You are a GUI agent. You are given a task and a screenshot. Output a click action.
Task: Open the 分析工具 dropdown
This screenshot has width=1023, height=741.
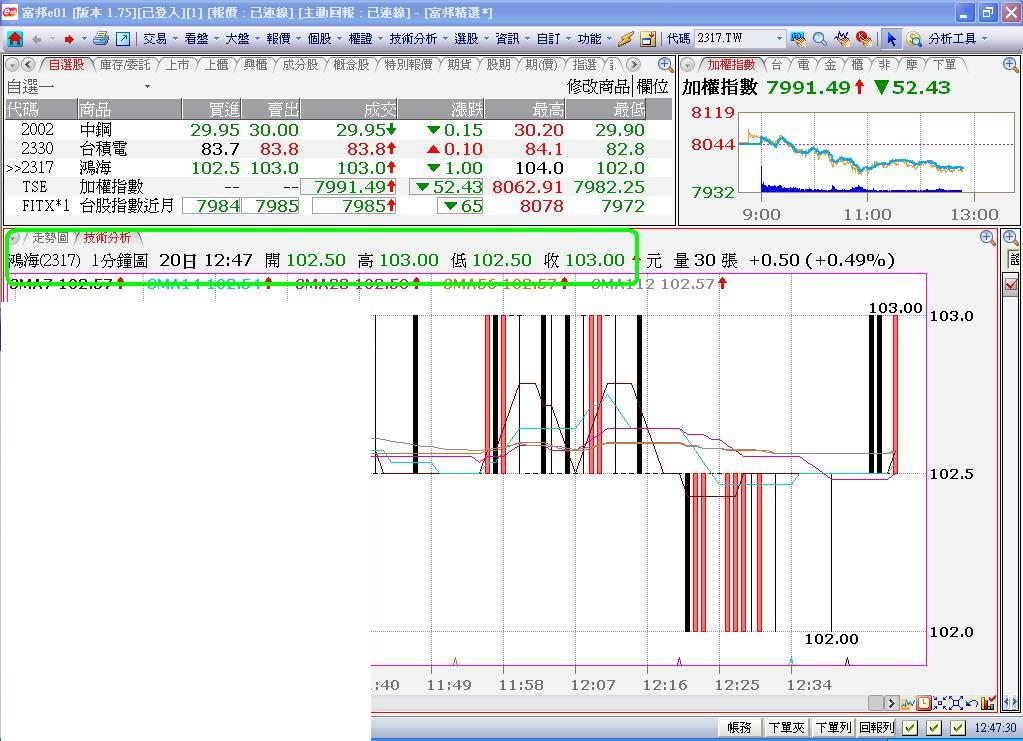(x=957, y=39)
